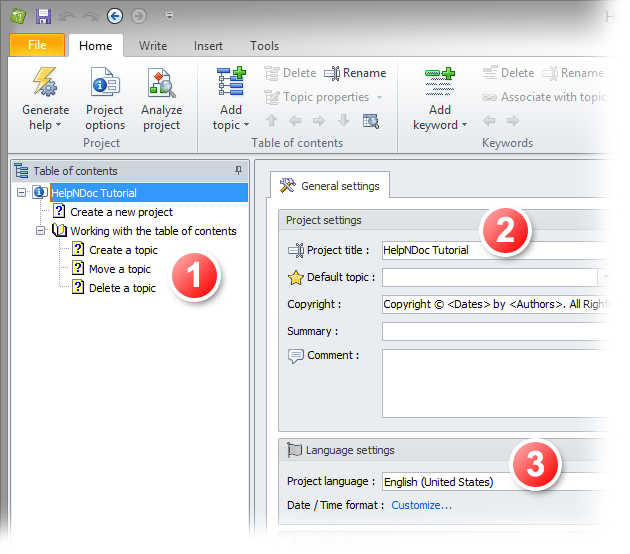The height and width of the screenshot is (554, 630).
Task: Open the quick access toolbar customize dropdown
Action: (170, 16)
